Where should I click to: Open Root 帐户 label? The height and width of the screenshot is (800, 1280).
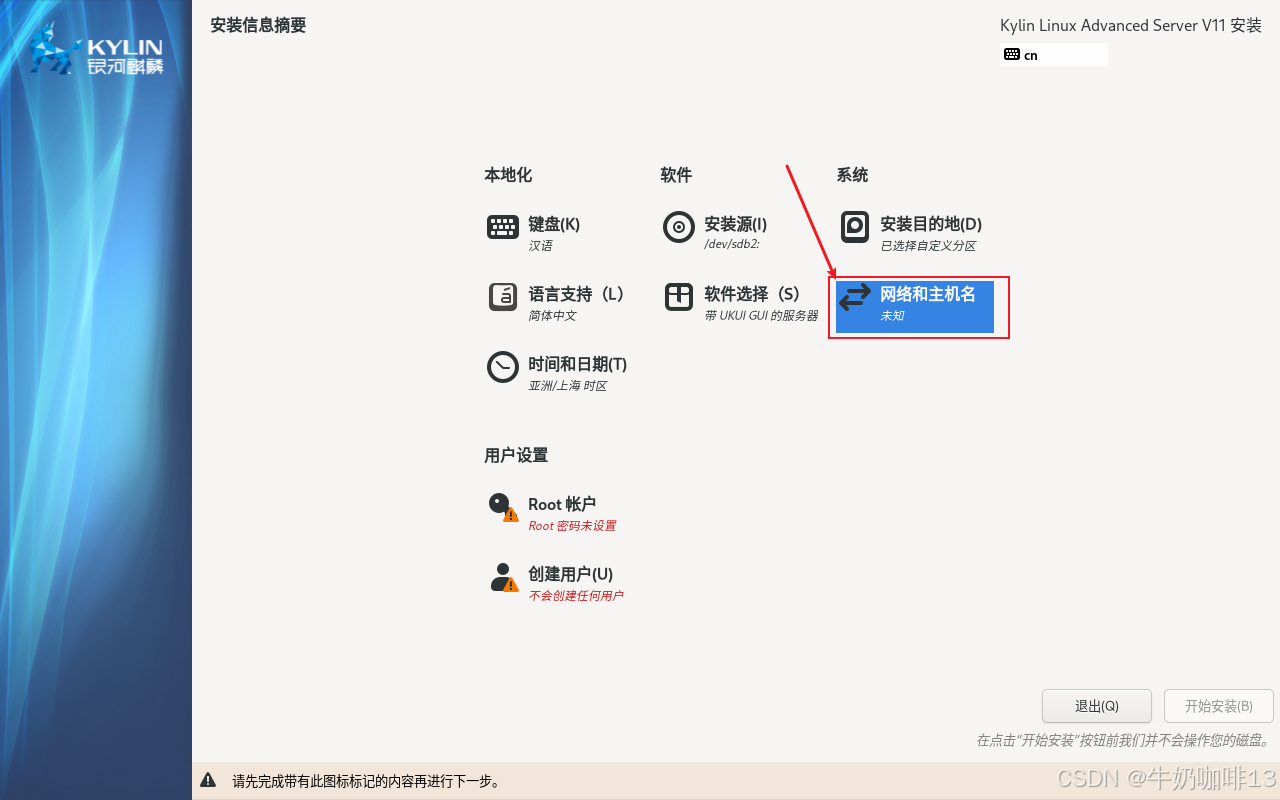tap(562, 504)
